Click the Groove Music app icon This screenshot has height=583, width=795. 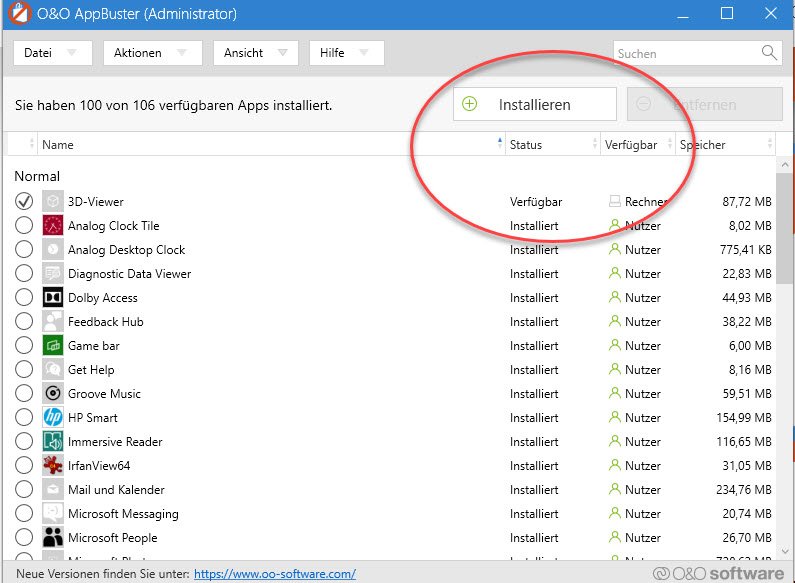click(x=53, y=394)
